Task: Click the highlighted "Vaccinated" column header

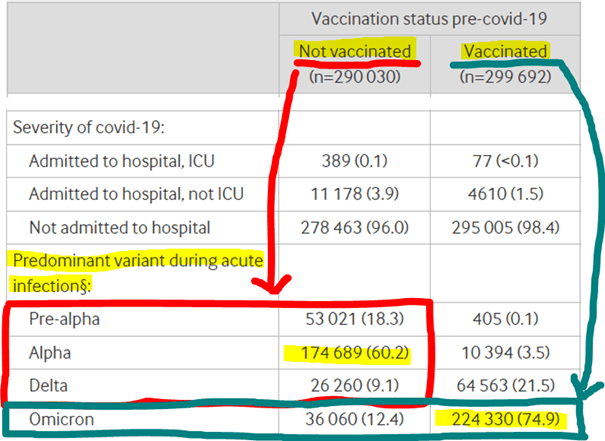Action: point(505,52)
